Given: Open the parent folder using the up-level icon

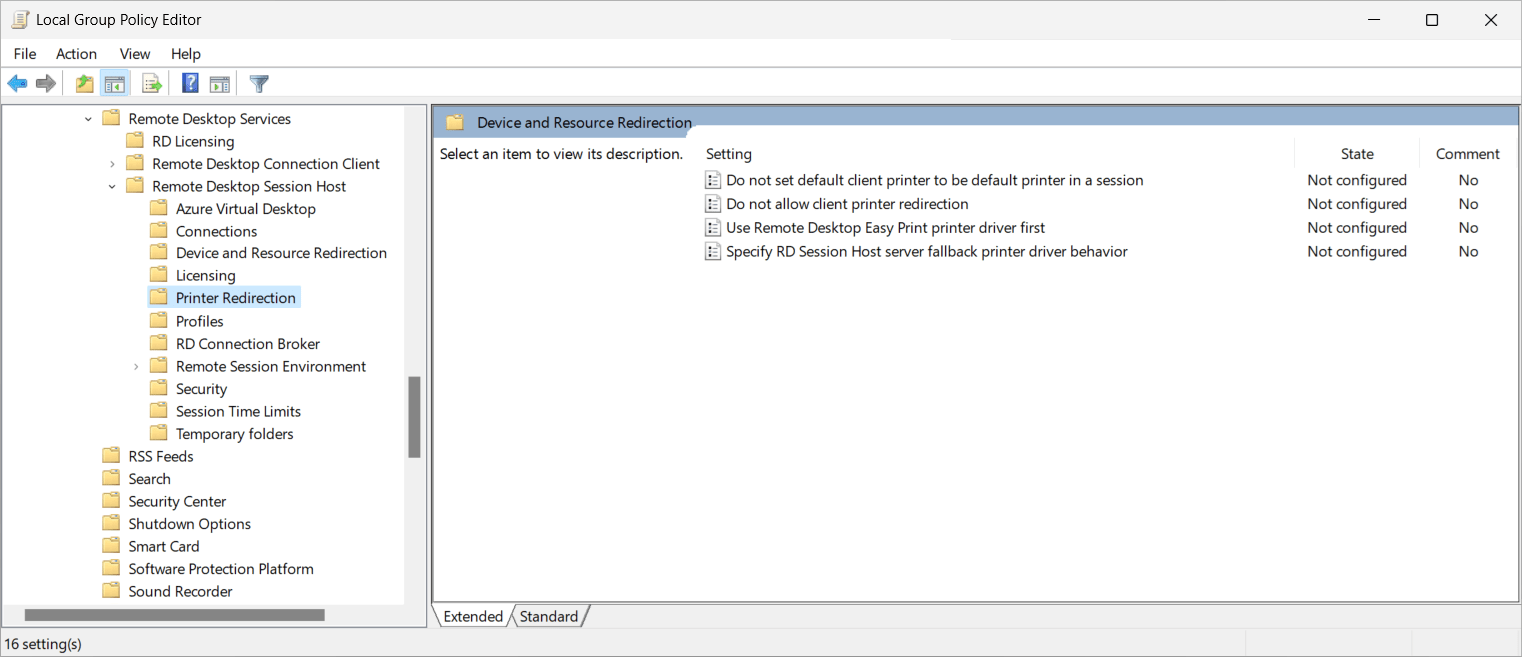Looking at the screenshot, I should pos(84,83).
